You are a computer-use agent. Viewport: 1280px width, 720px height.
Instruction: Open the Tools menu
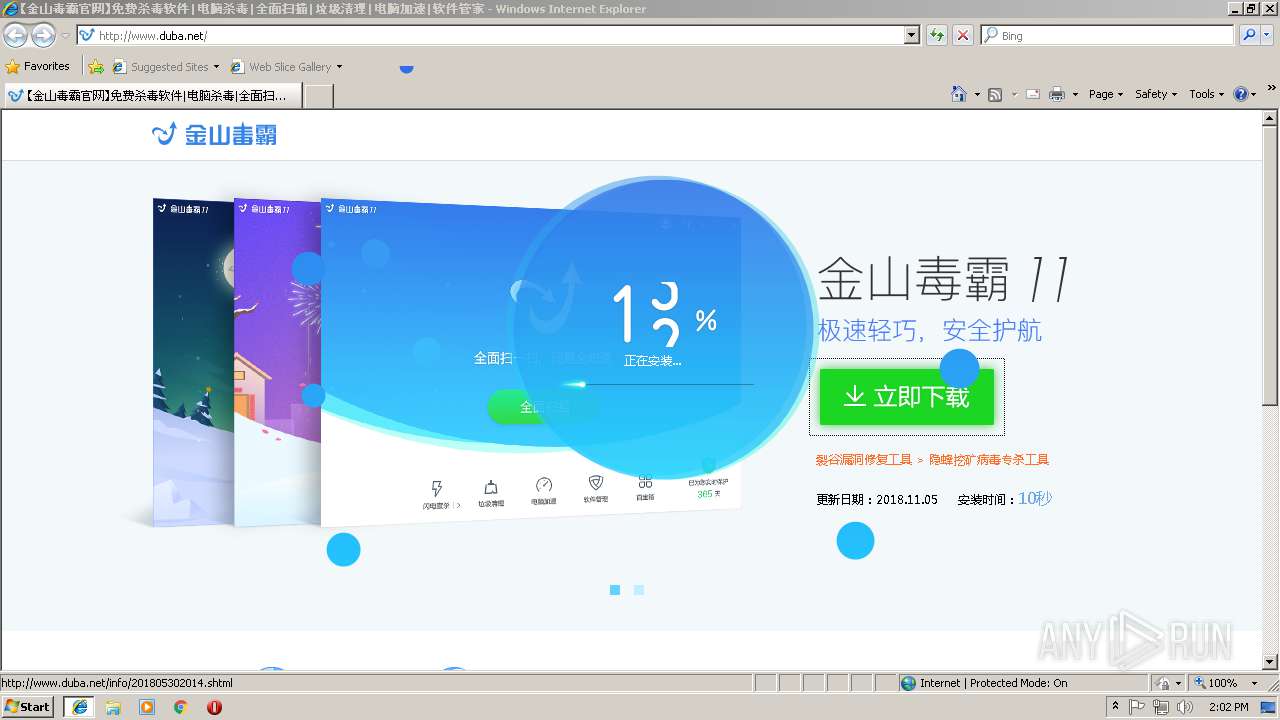1206,94
